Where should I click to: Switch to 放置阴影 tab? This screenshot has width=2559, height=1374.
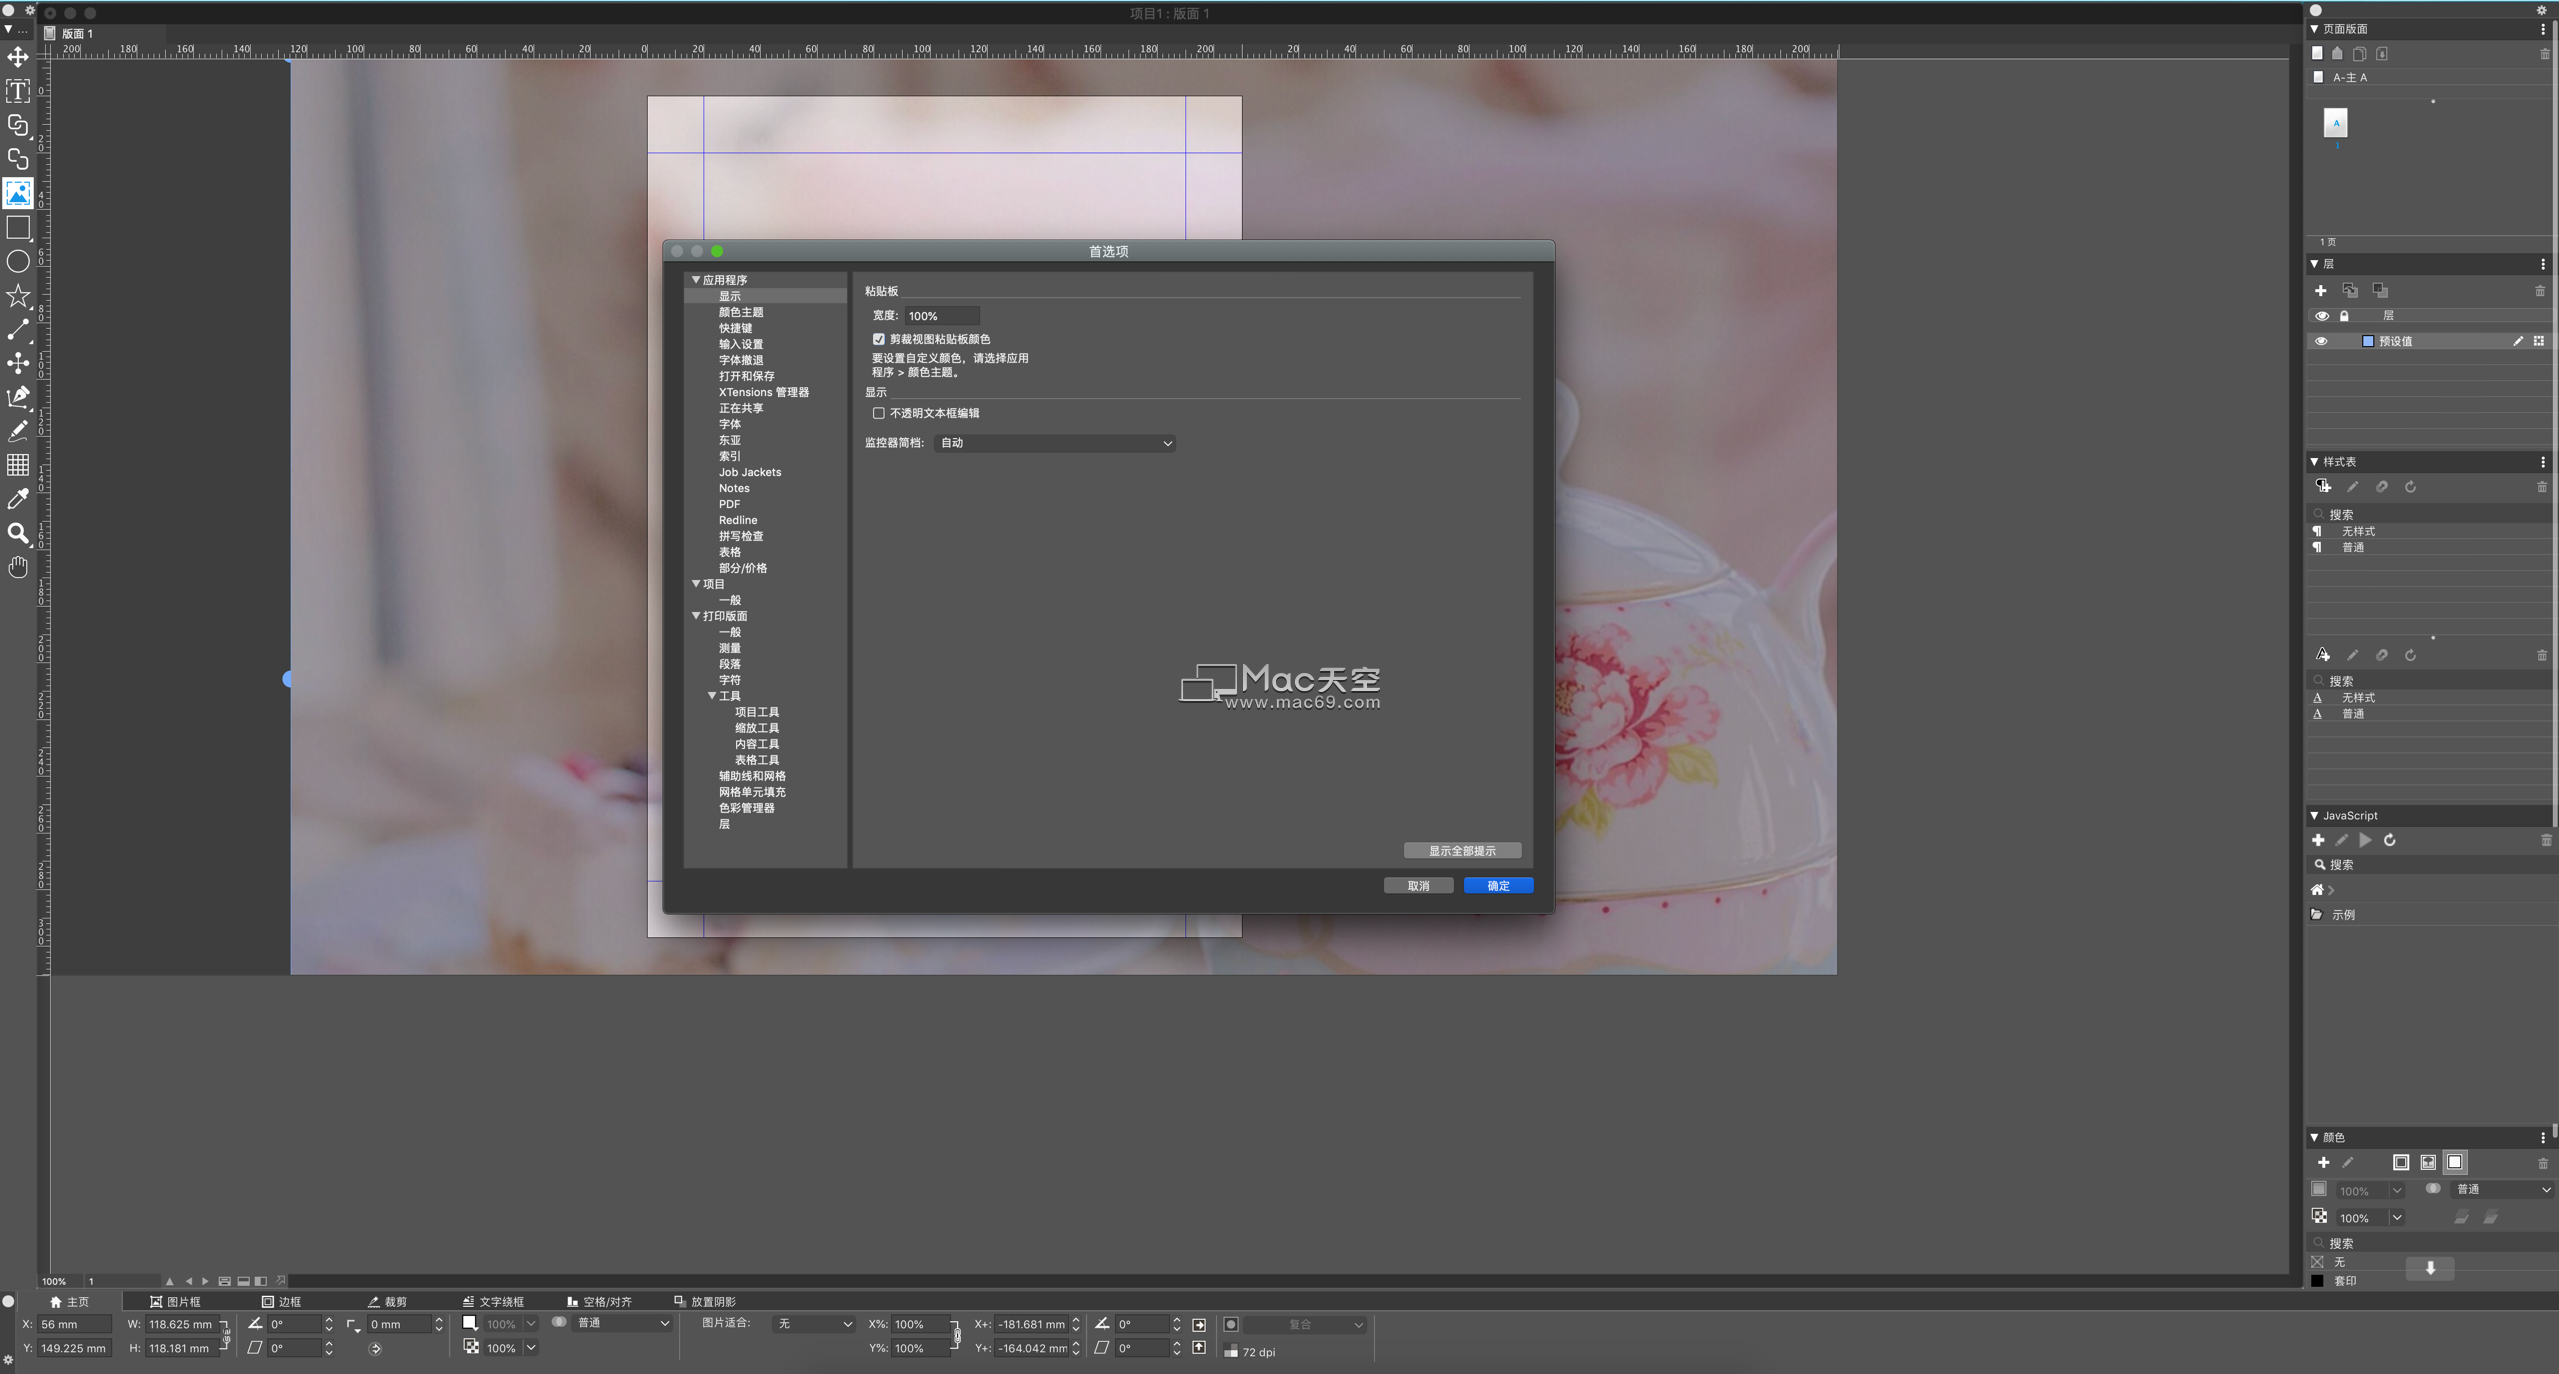point(705,1302)
